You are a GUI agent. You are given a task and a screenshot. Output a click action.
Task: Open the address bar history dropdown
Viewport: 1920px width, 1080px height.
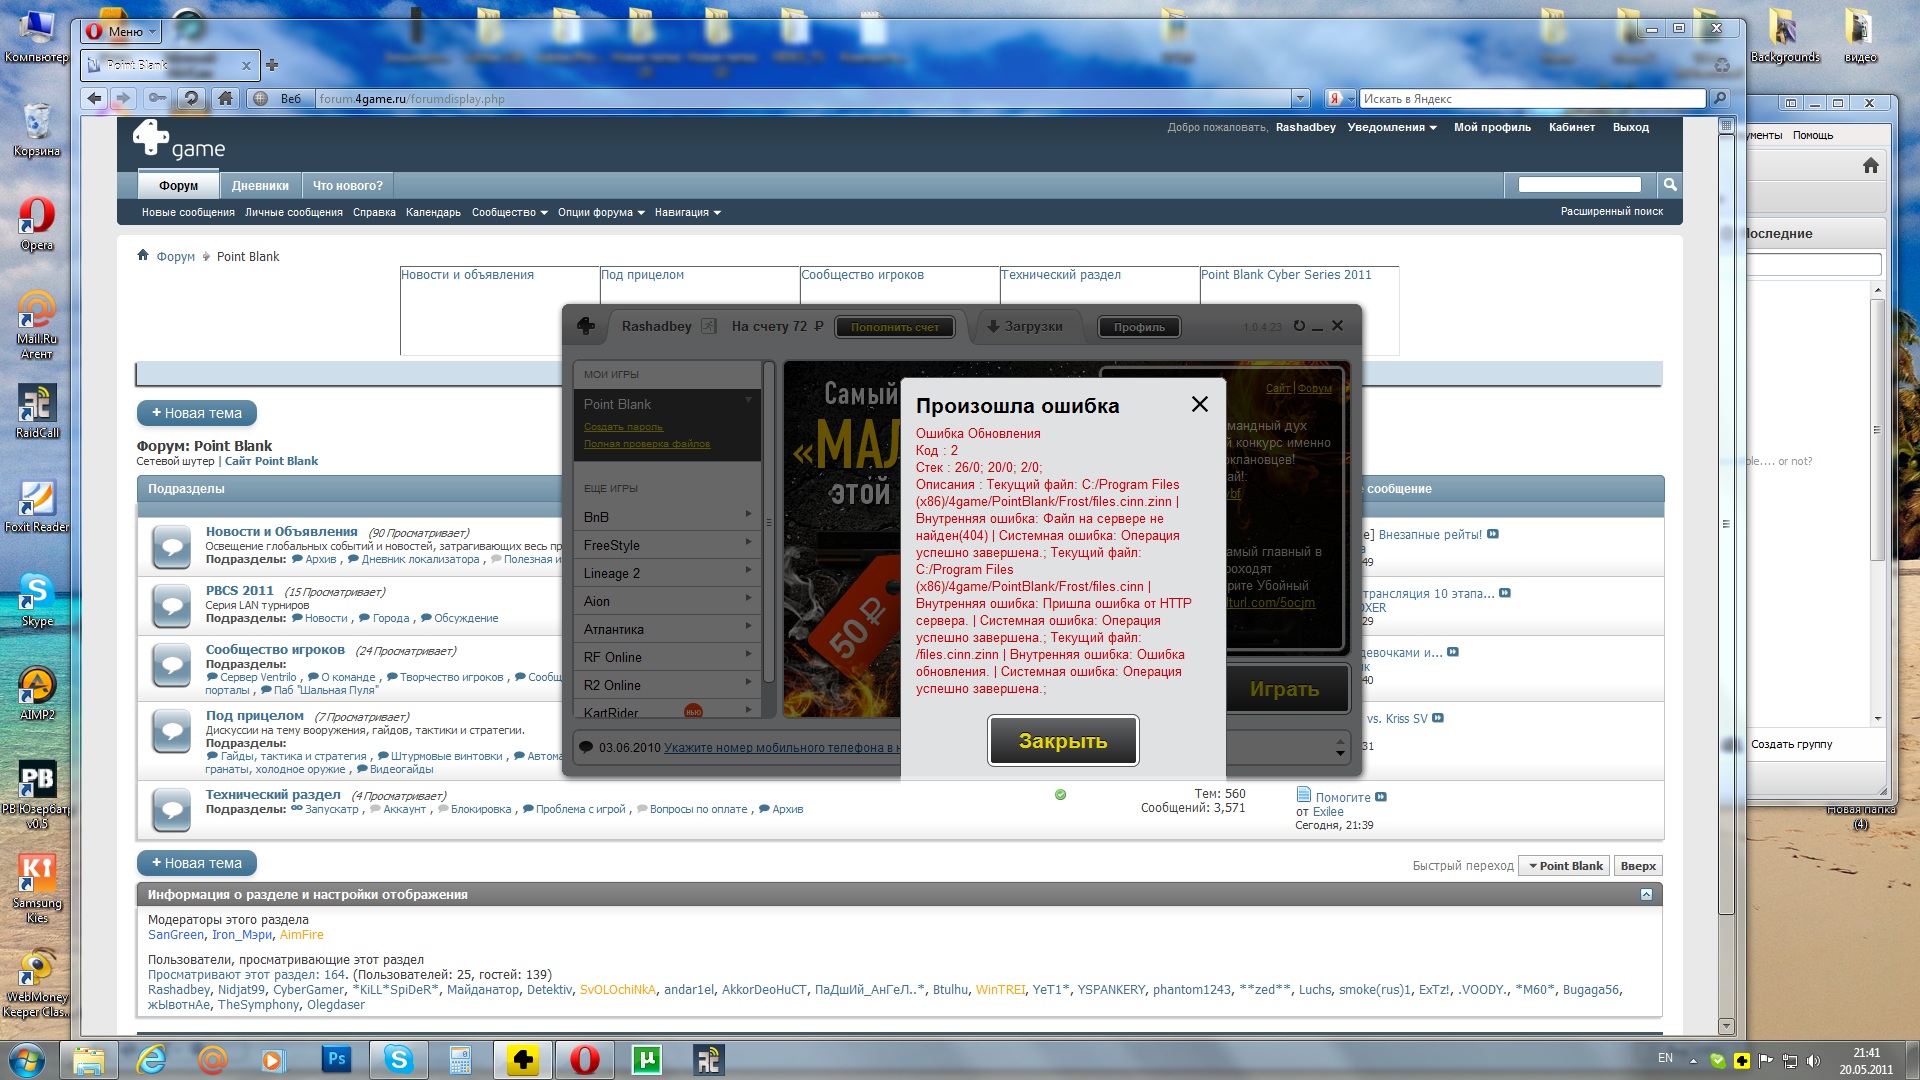coord(1300,99)
